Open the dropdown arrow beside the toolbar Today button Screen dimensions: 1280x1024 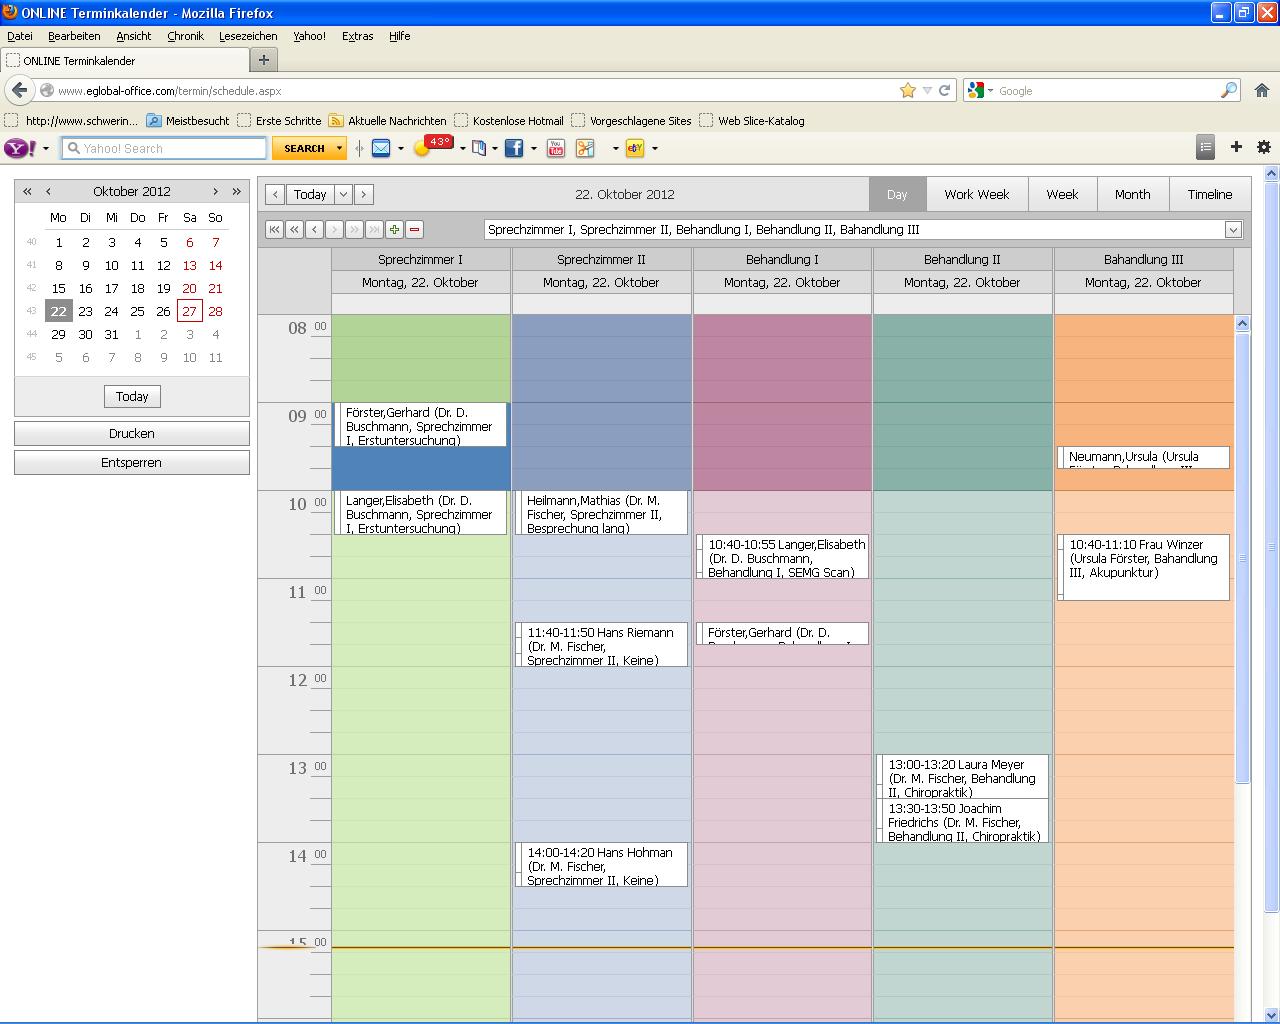(x=343, y=195)
